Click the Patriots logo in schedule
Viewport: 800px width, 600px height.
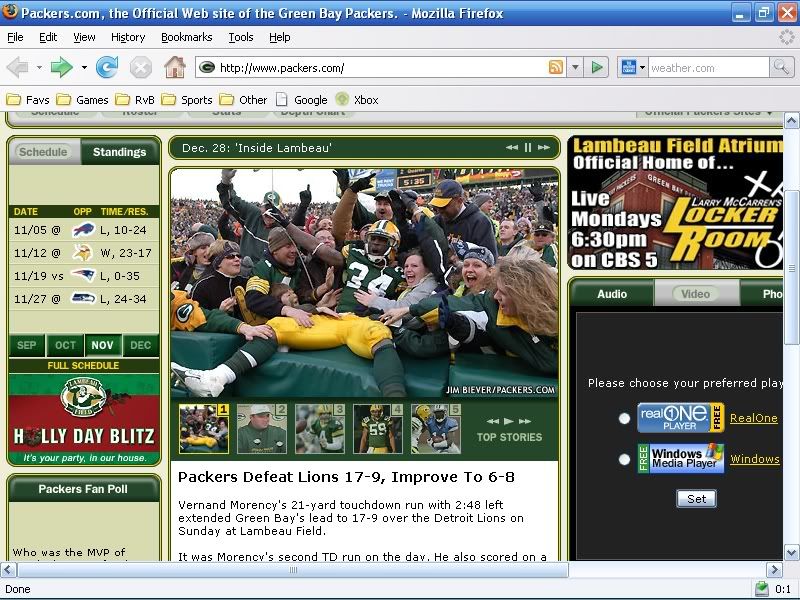coord(83,276)
